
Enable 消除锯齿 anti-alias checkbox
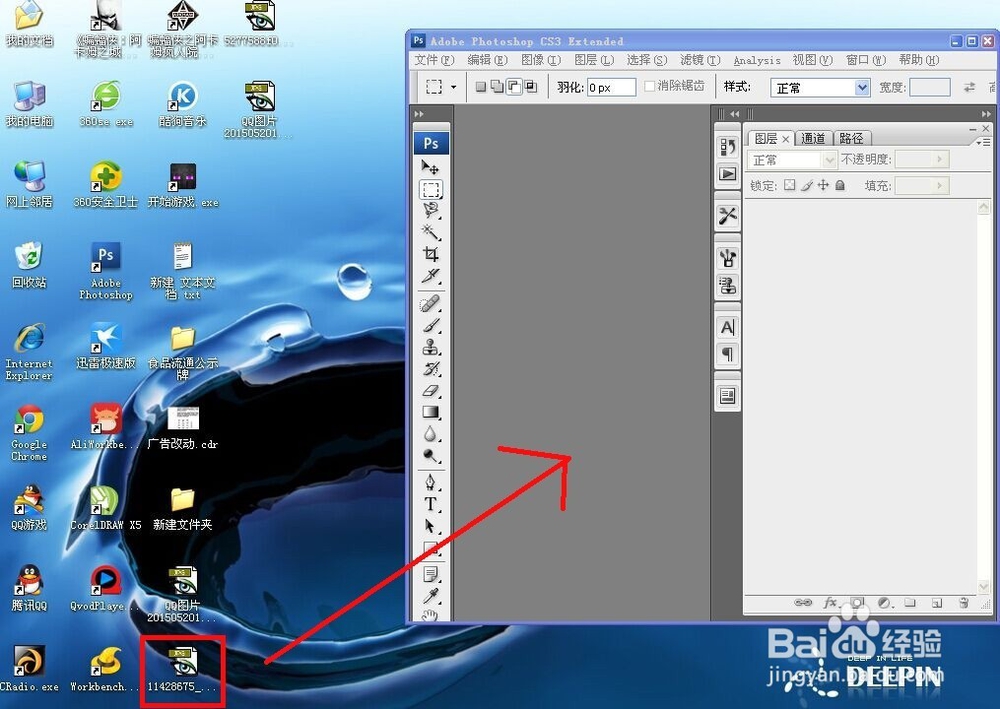click(x=649, y=86)
